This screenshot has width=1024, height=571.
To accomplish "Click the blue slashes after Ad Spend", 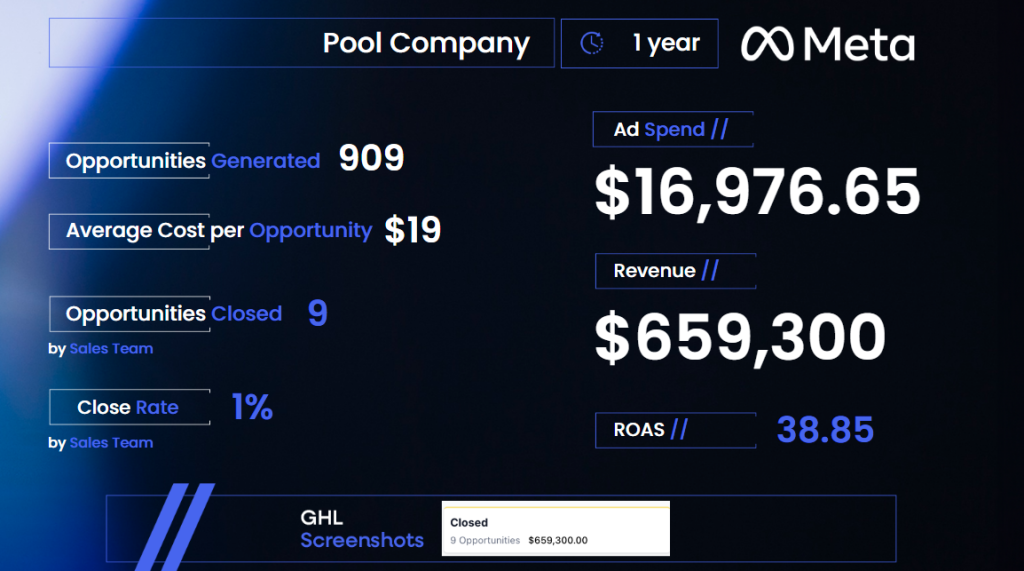I will (x=720, y=130).
